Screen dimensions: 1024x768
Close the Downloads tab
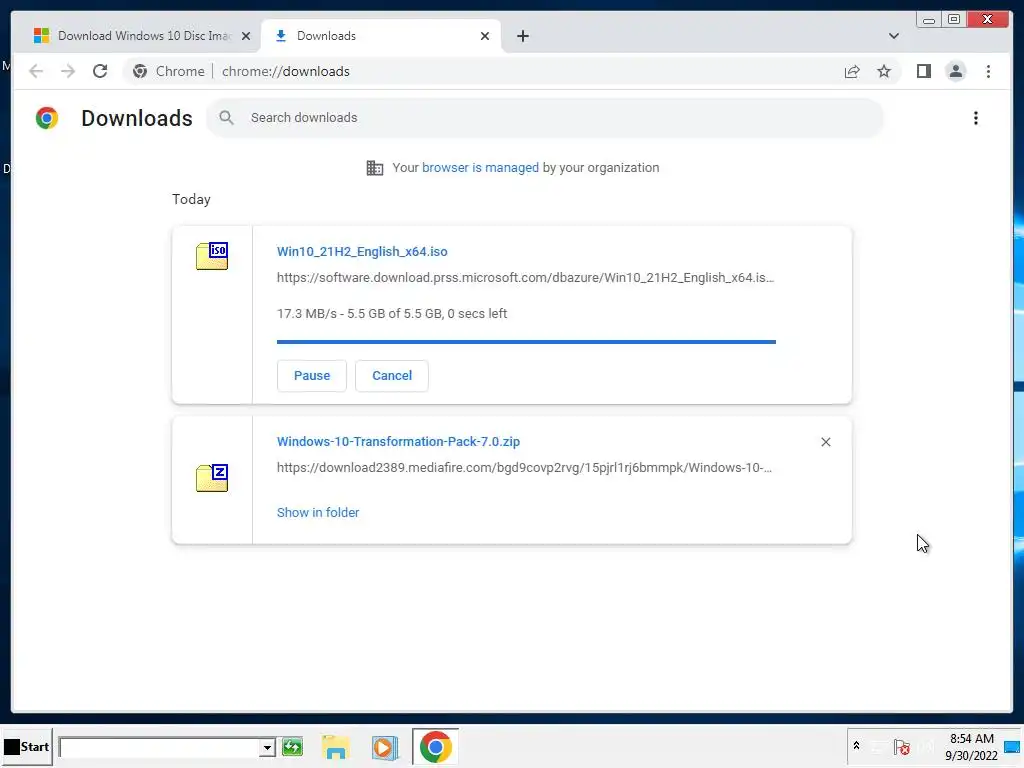pyautogui.click(x=485, y=36)
